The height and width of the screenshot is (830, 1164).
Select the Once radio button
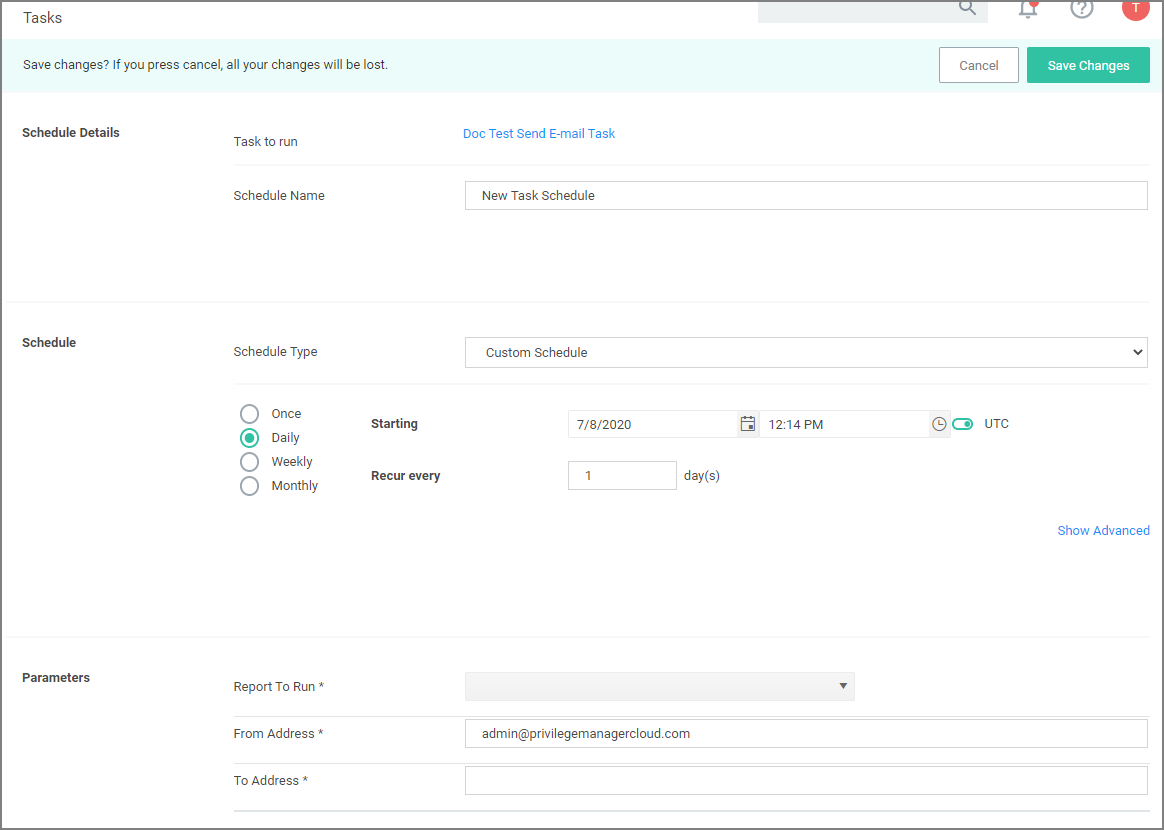[250, 414]
